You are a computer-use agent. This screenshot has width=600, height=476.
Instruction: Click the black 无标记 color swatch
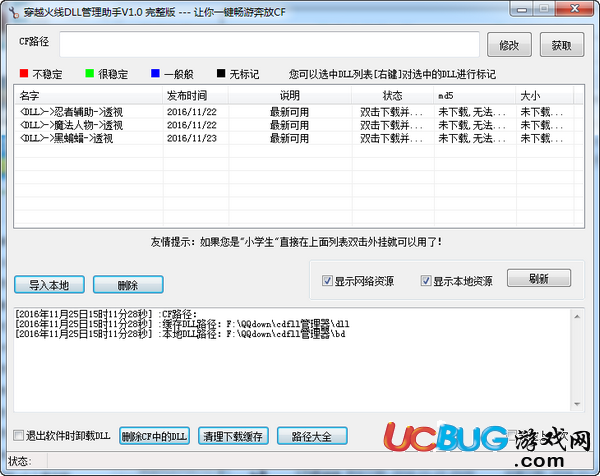click(x=221, y=73)
